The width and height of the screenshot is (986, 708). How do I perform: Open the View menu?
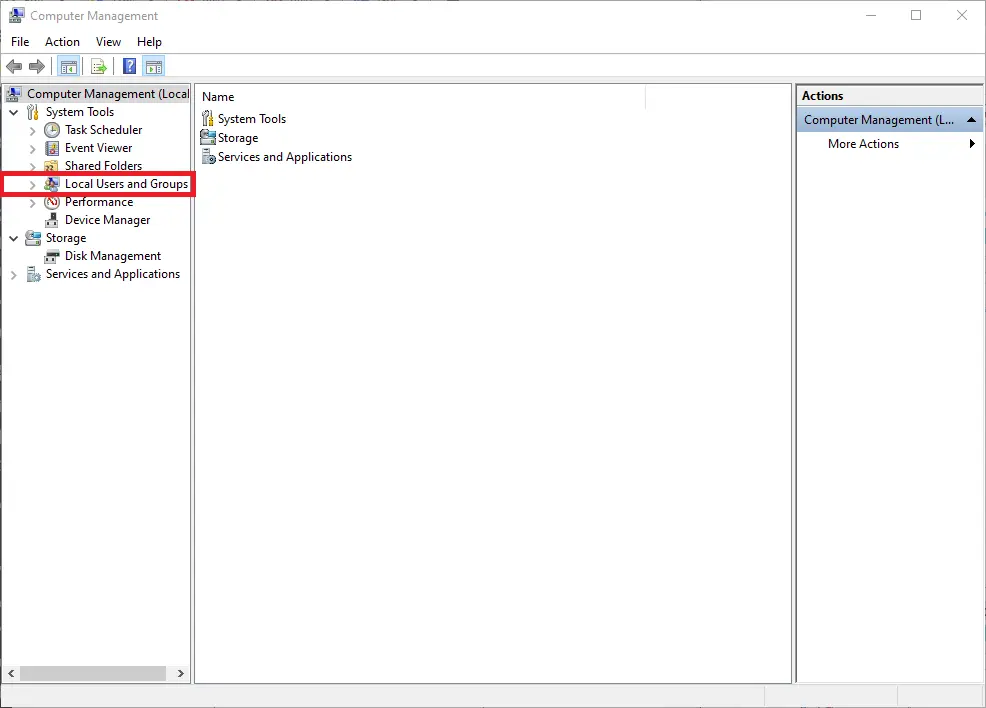108,42
